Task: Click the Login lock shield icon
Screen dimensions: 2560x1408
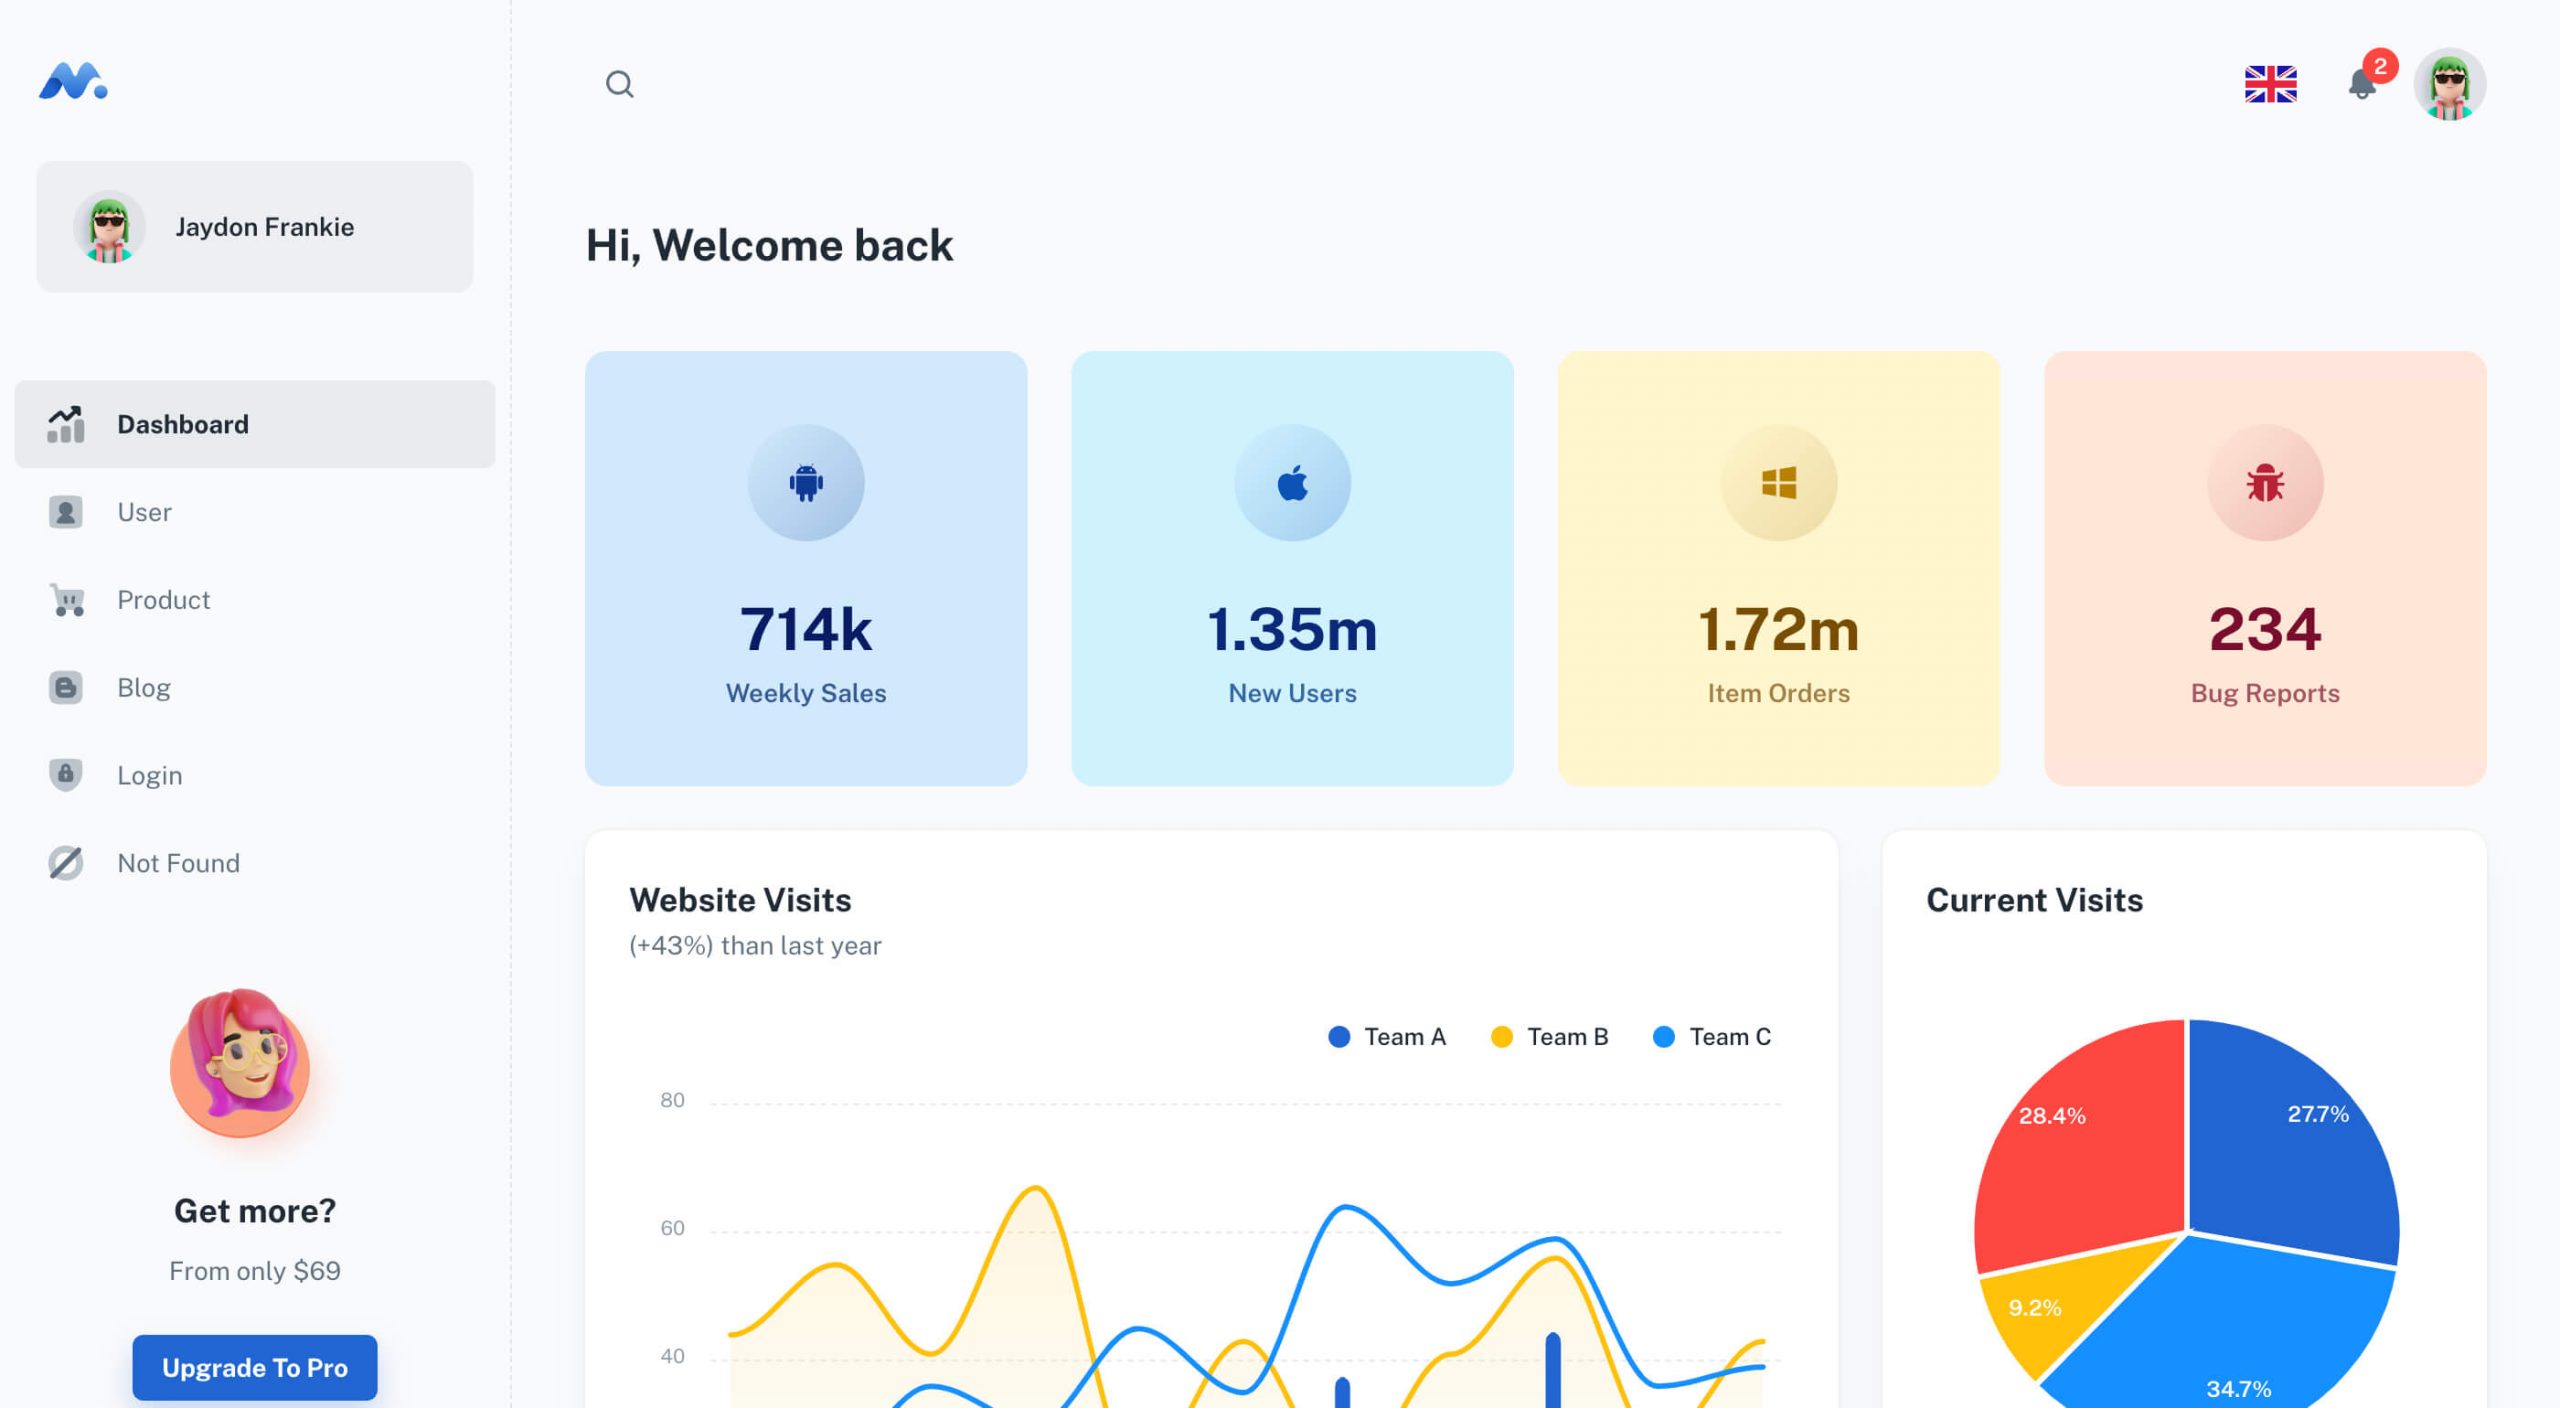Action: (x=66, y=775)
